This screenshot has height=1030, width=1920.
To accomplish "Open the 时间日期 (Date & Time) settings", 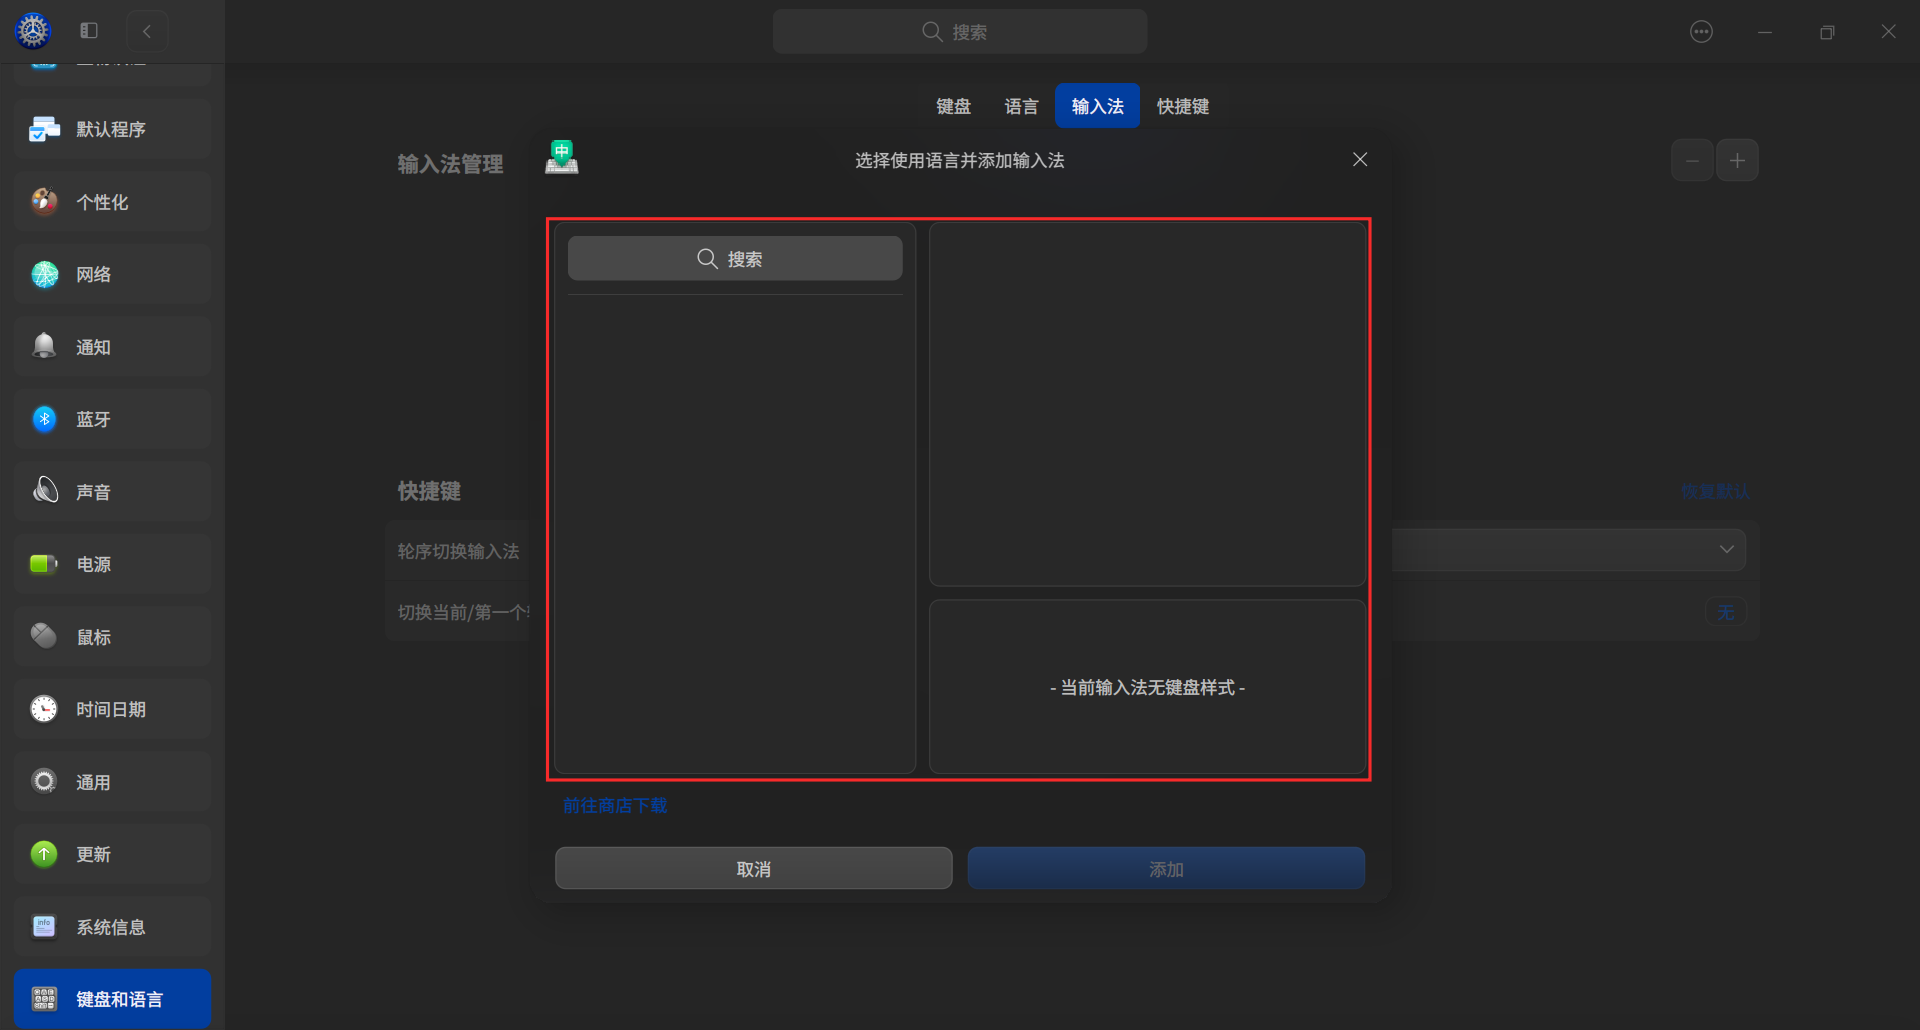I will pyautogui.click(x=111, y=709).
